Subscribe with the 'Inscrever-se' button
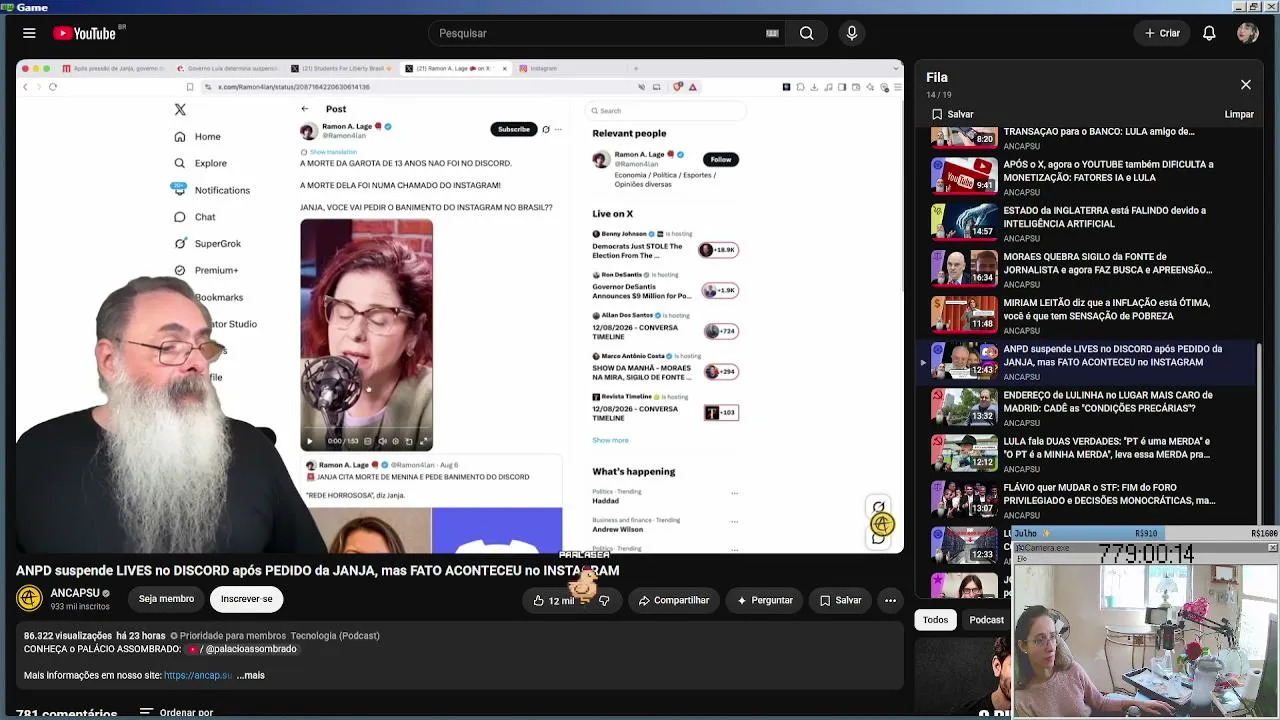This screenshot has width=1280, height=720. pyautogui.click(x=246, y=599)
